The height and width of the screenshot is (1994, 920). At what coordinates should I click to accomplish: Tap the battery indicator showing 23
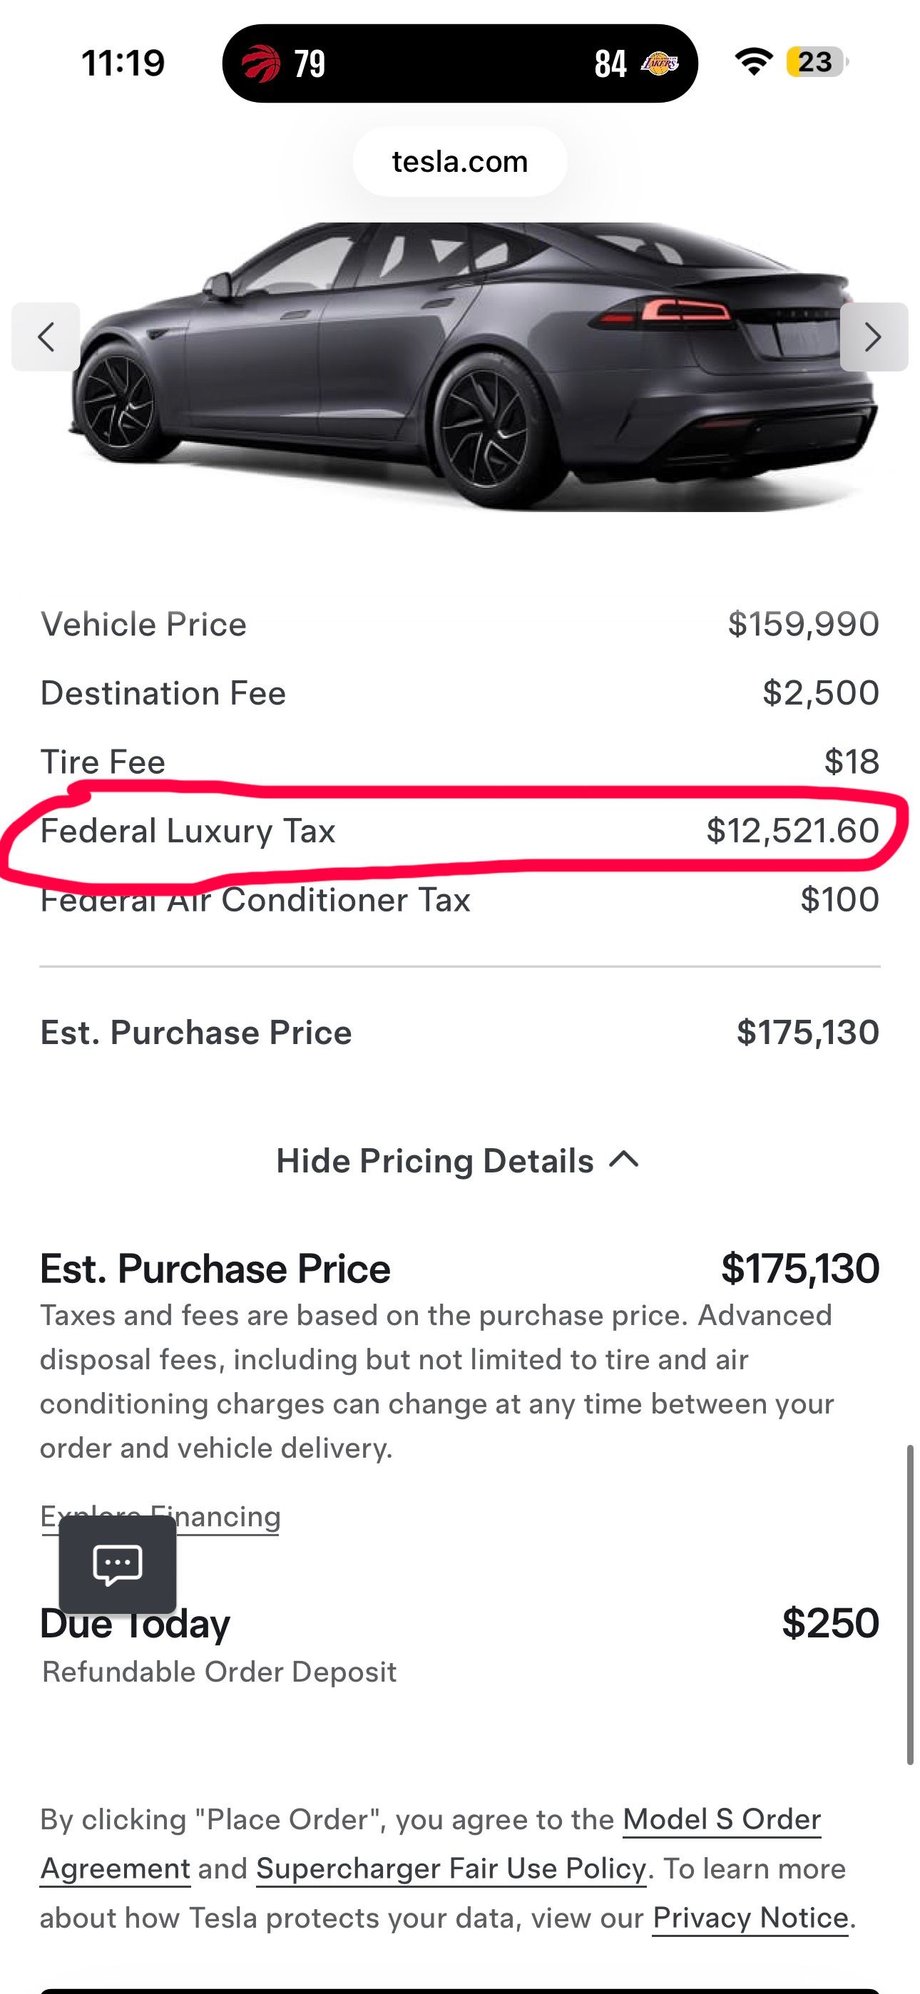coord(816,62)
